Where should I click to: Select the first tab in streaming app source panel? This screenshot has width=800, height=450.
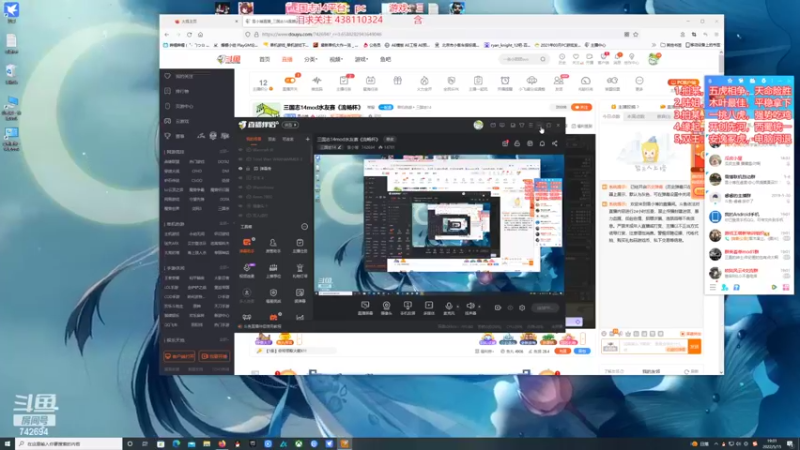[x=254, y=139]
